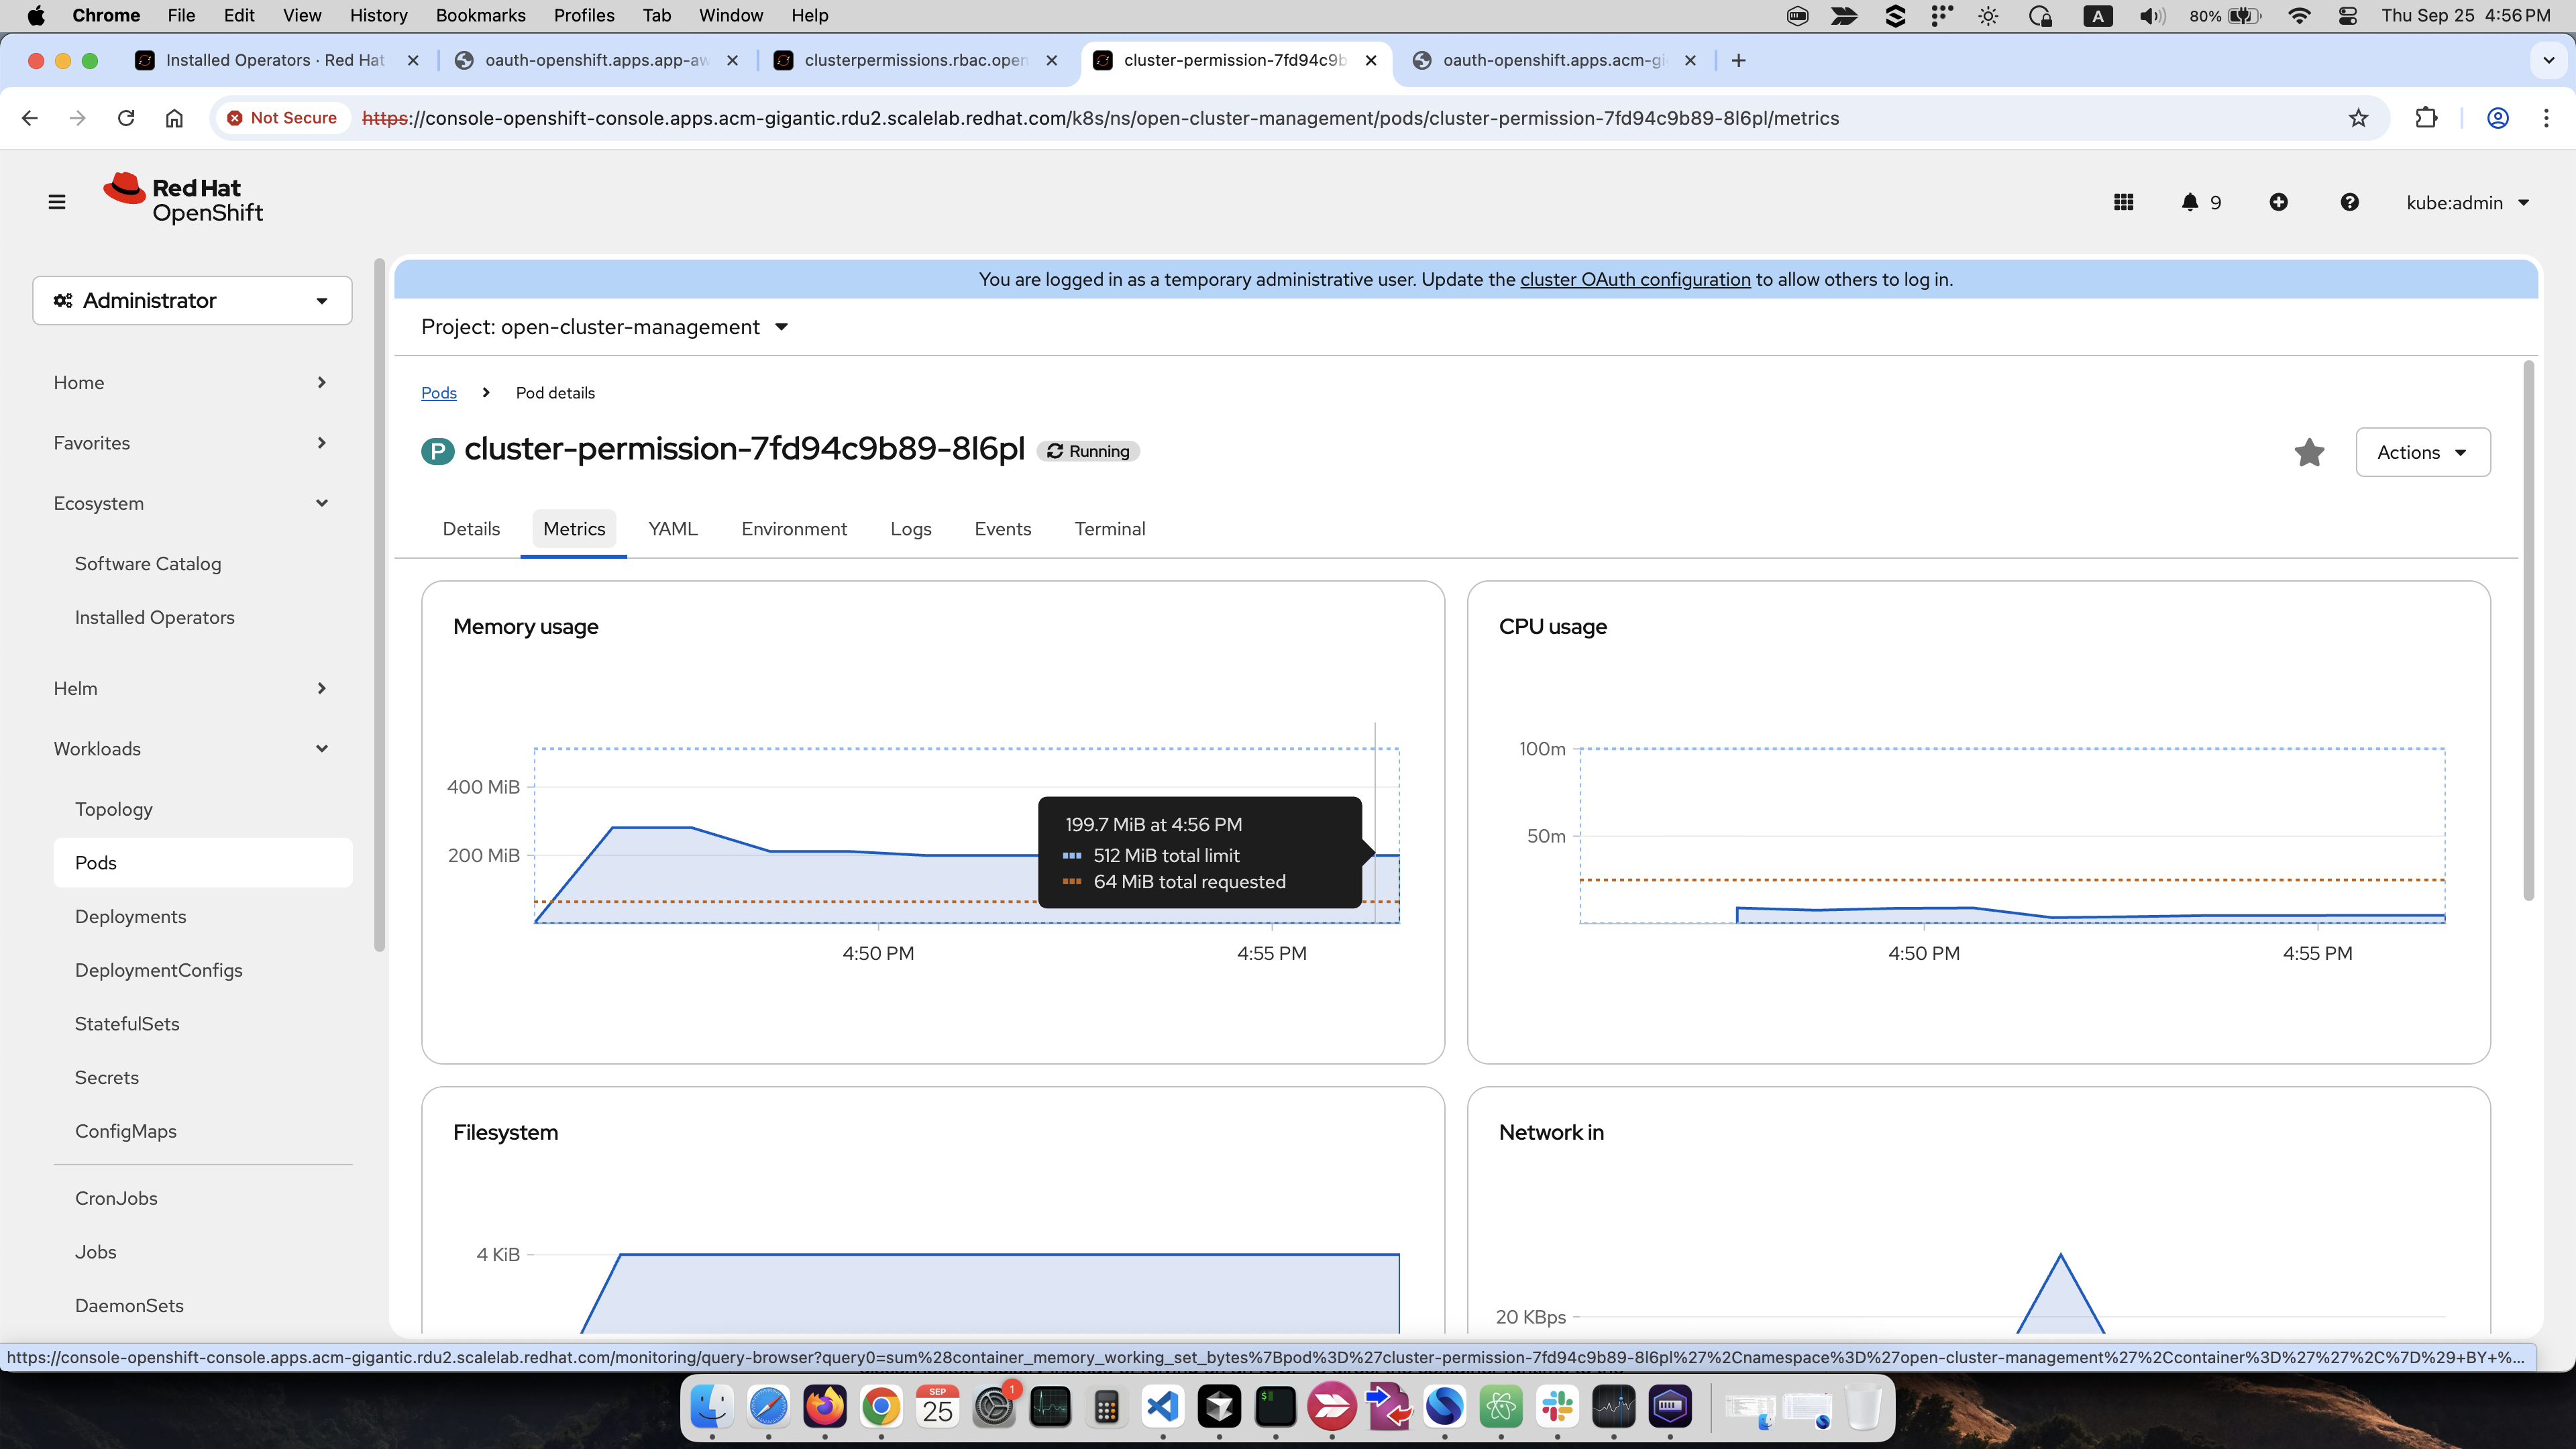Open the application launcher grid icon

tap(2124, 202)
